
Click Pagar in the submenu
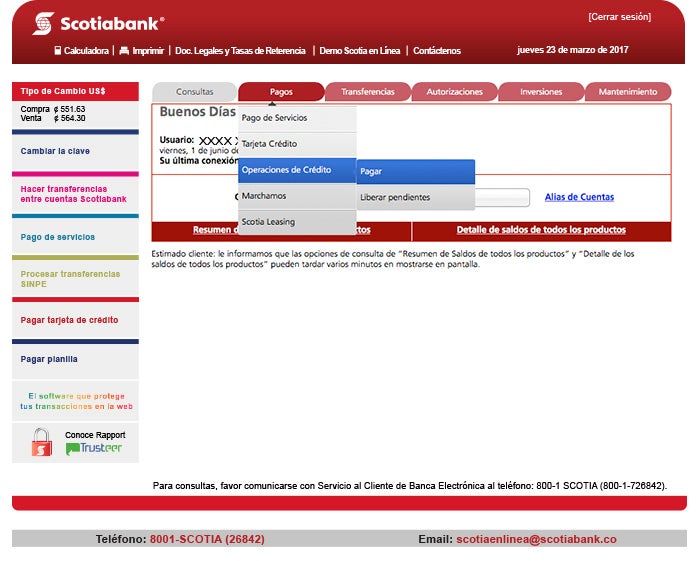click(x=415, y=171)
